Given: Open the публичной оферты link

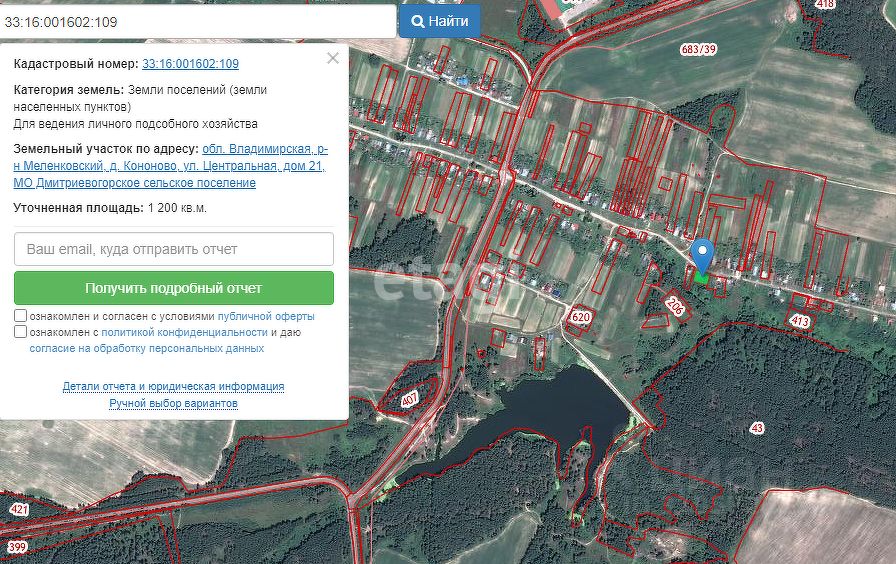Looking at the screenshot, I should tap(266, 316).
